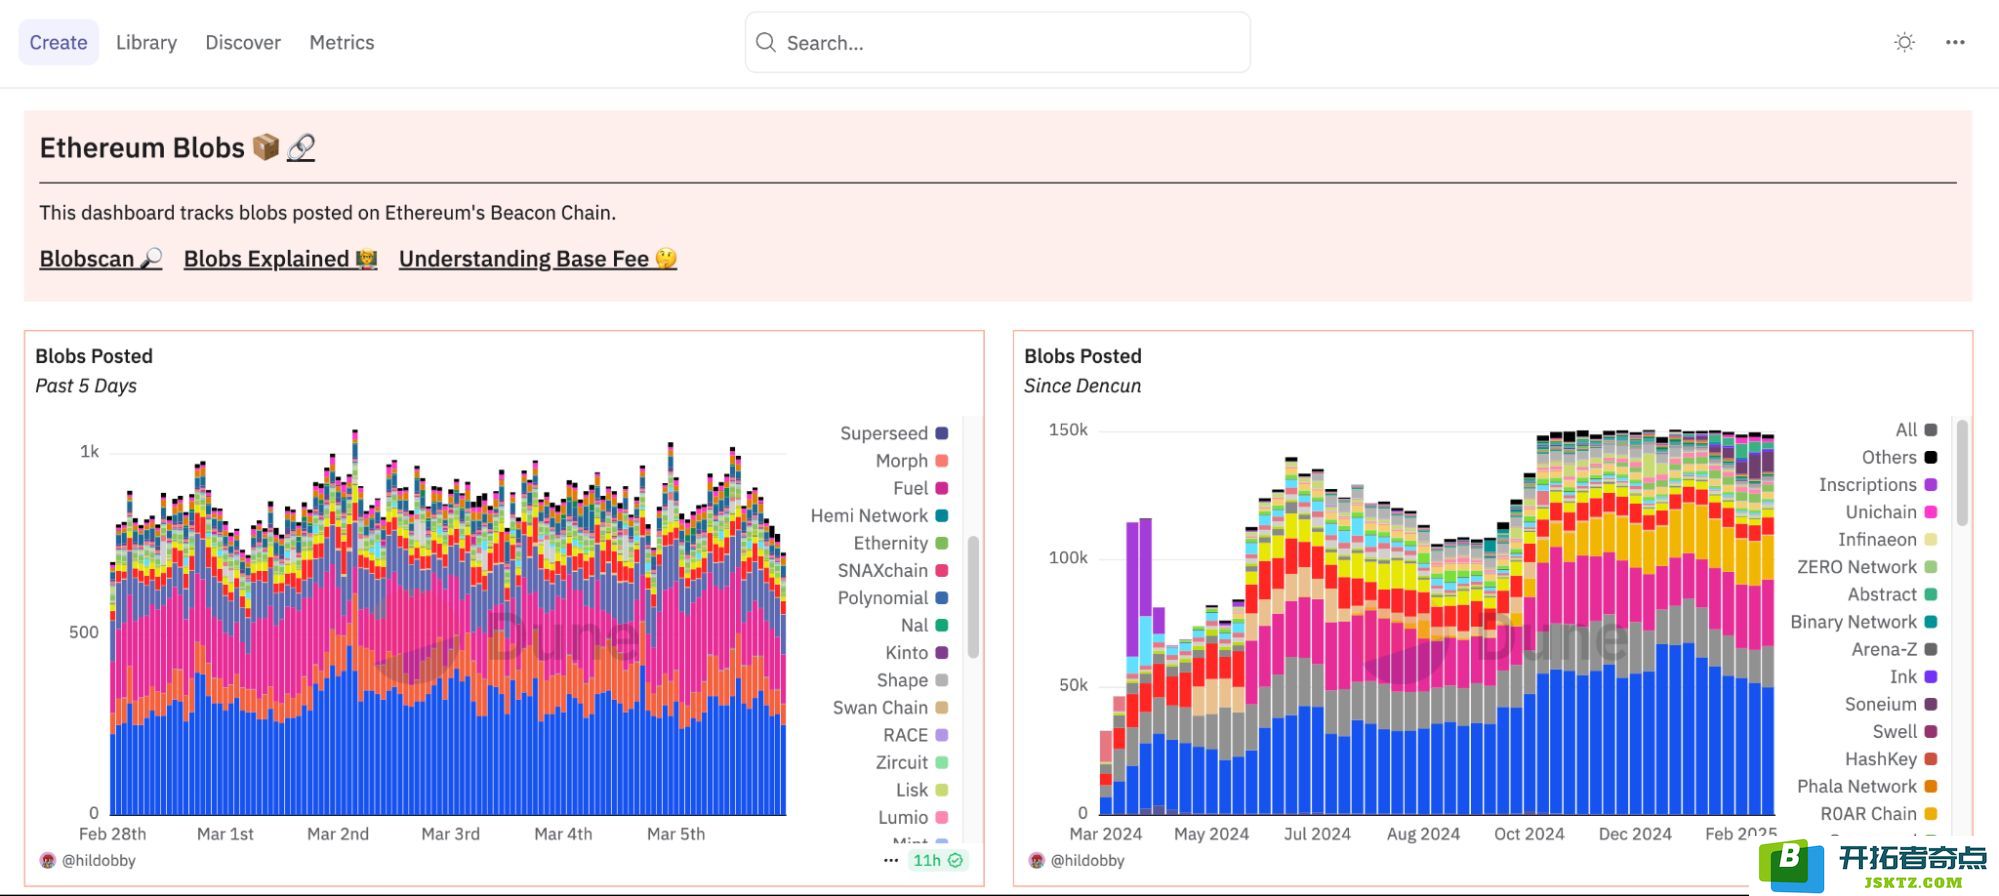Focus the Search input field
Image resolution: width=1999 pixels, height=896 pixels.
(x=997, y=42)
